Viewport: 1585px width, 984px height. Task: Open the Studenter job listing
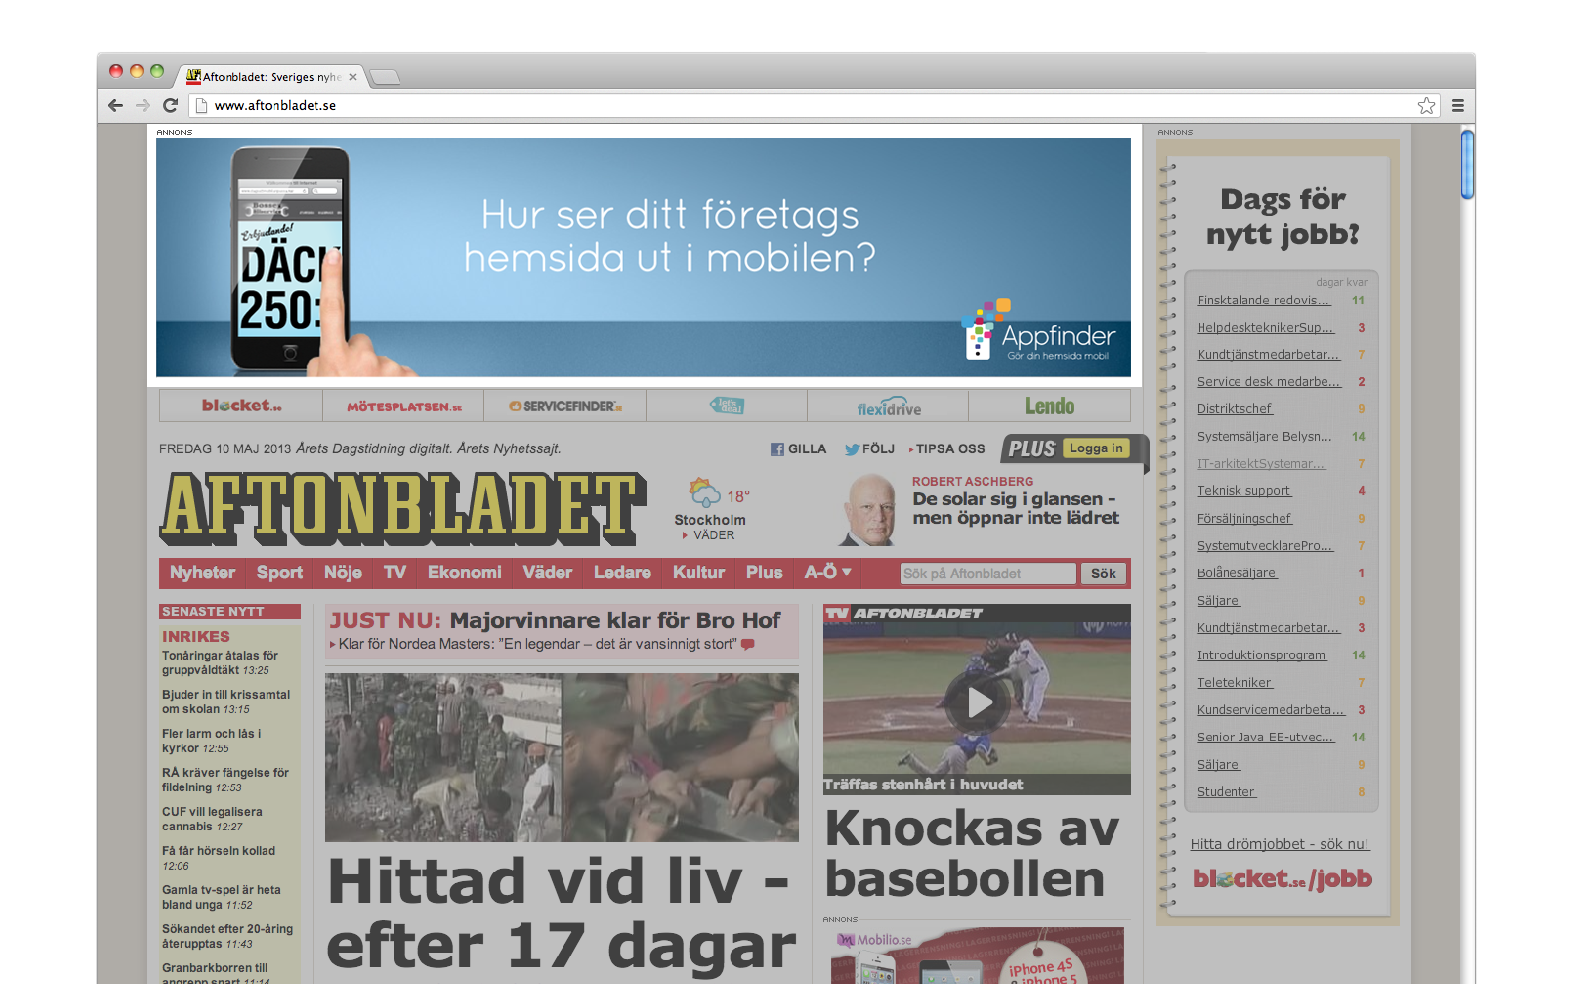pyautogui.click(x=1226, y=792)
